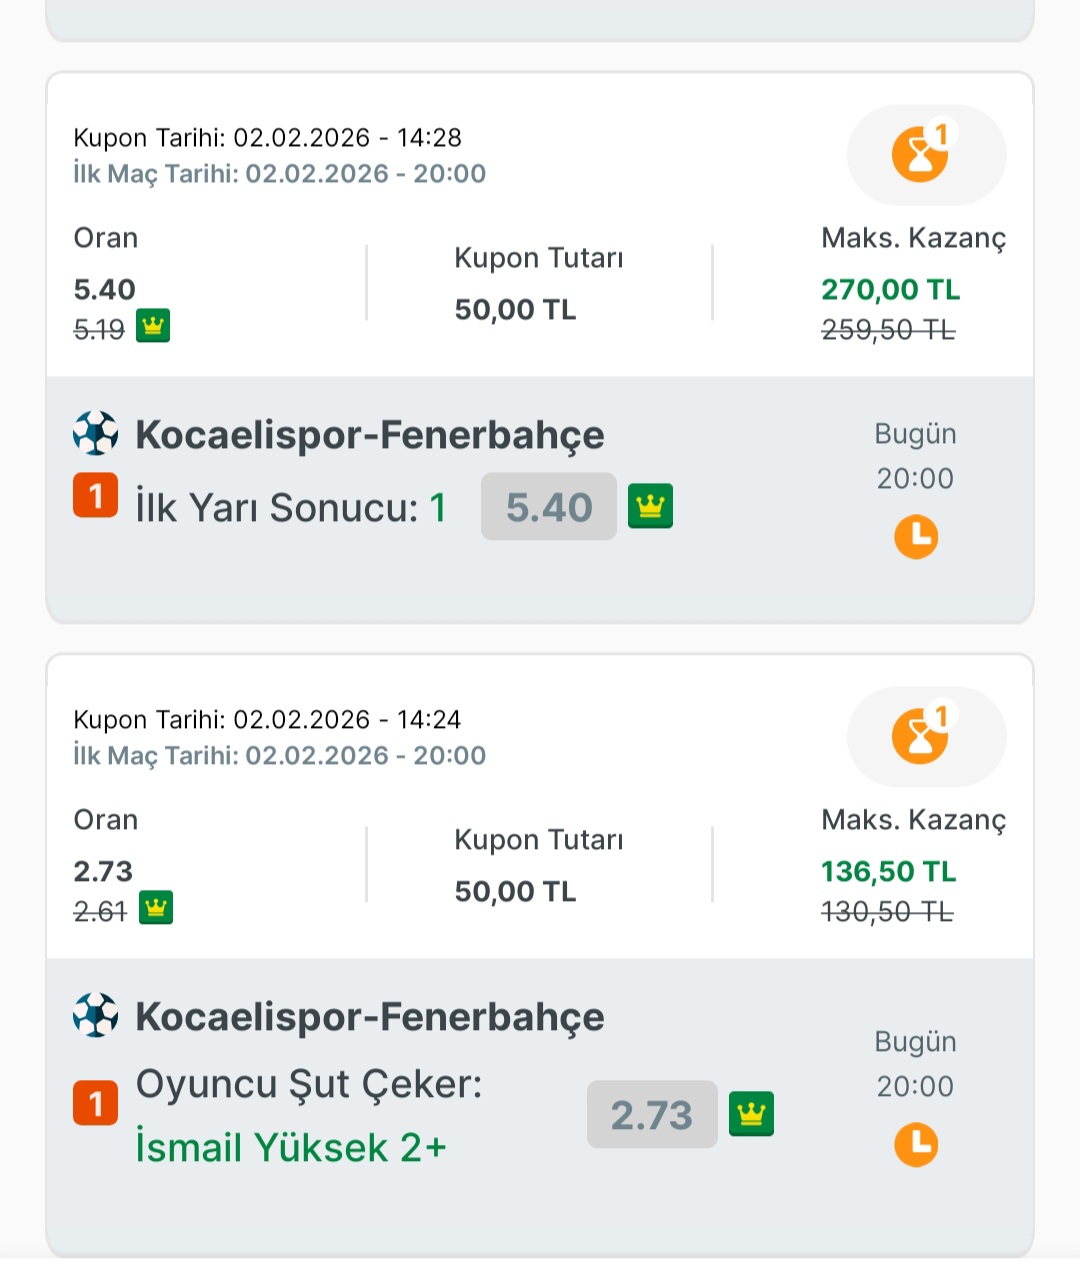This screenshot has height=1279, width=1080.
Task: Click the crown icon beside the struck-through 2.61 odds
Action: [x=156, y=908]
